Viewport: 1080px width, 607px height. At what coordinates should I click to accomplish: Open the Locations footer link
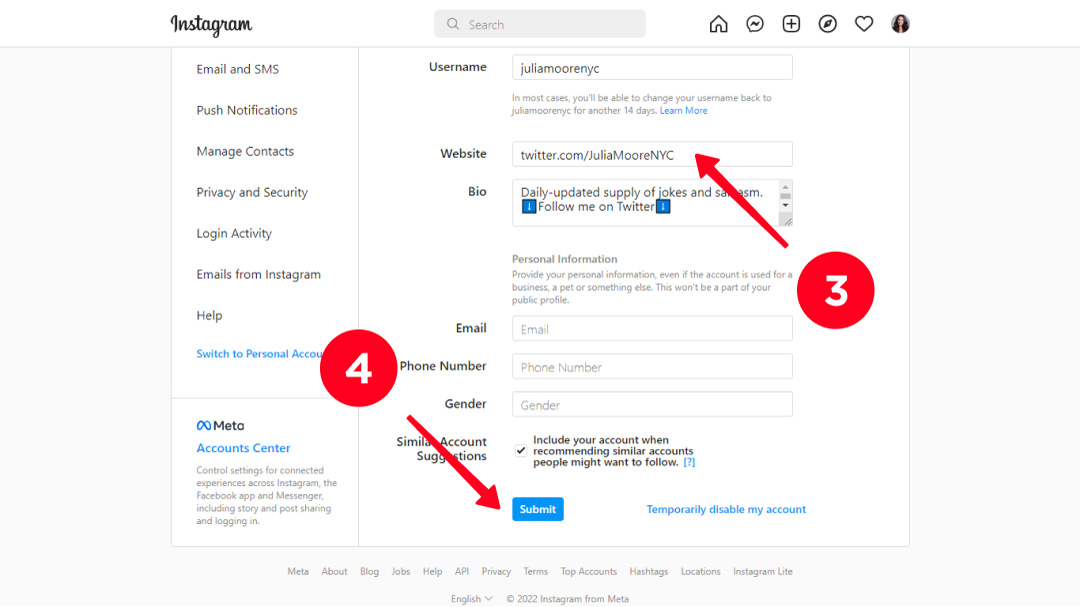(x=700, y=571)
